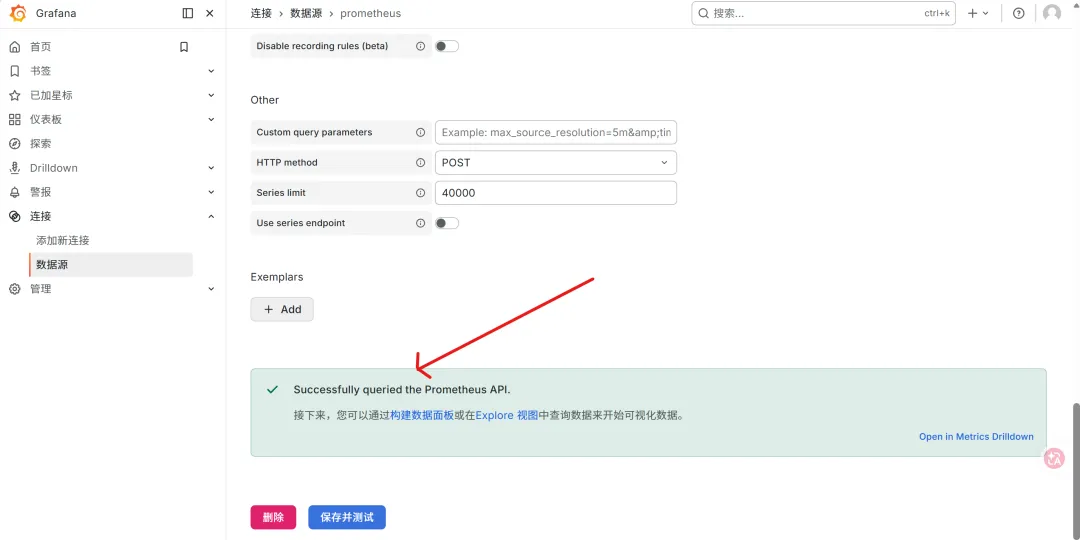The width and height of the screenshot is (1080, 540).
Task: Follow the 构建数据面板 link
Action: click(422, 415)
